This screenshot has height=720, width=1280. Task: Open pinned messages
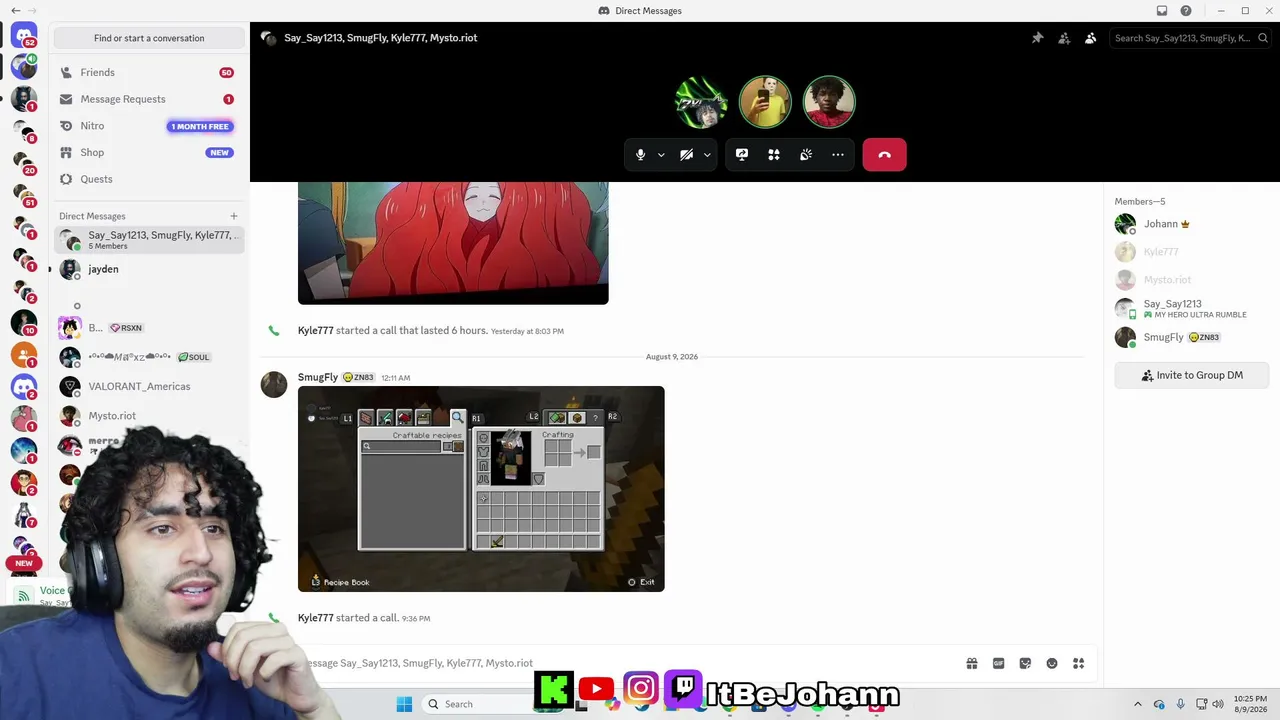pyautogui.click(x=1038, y=38)
